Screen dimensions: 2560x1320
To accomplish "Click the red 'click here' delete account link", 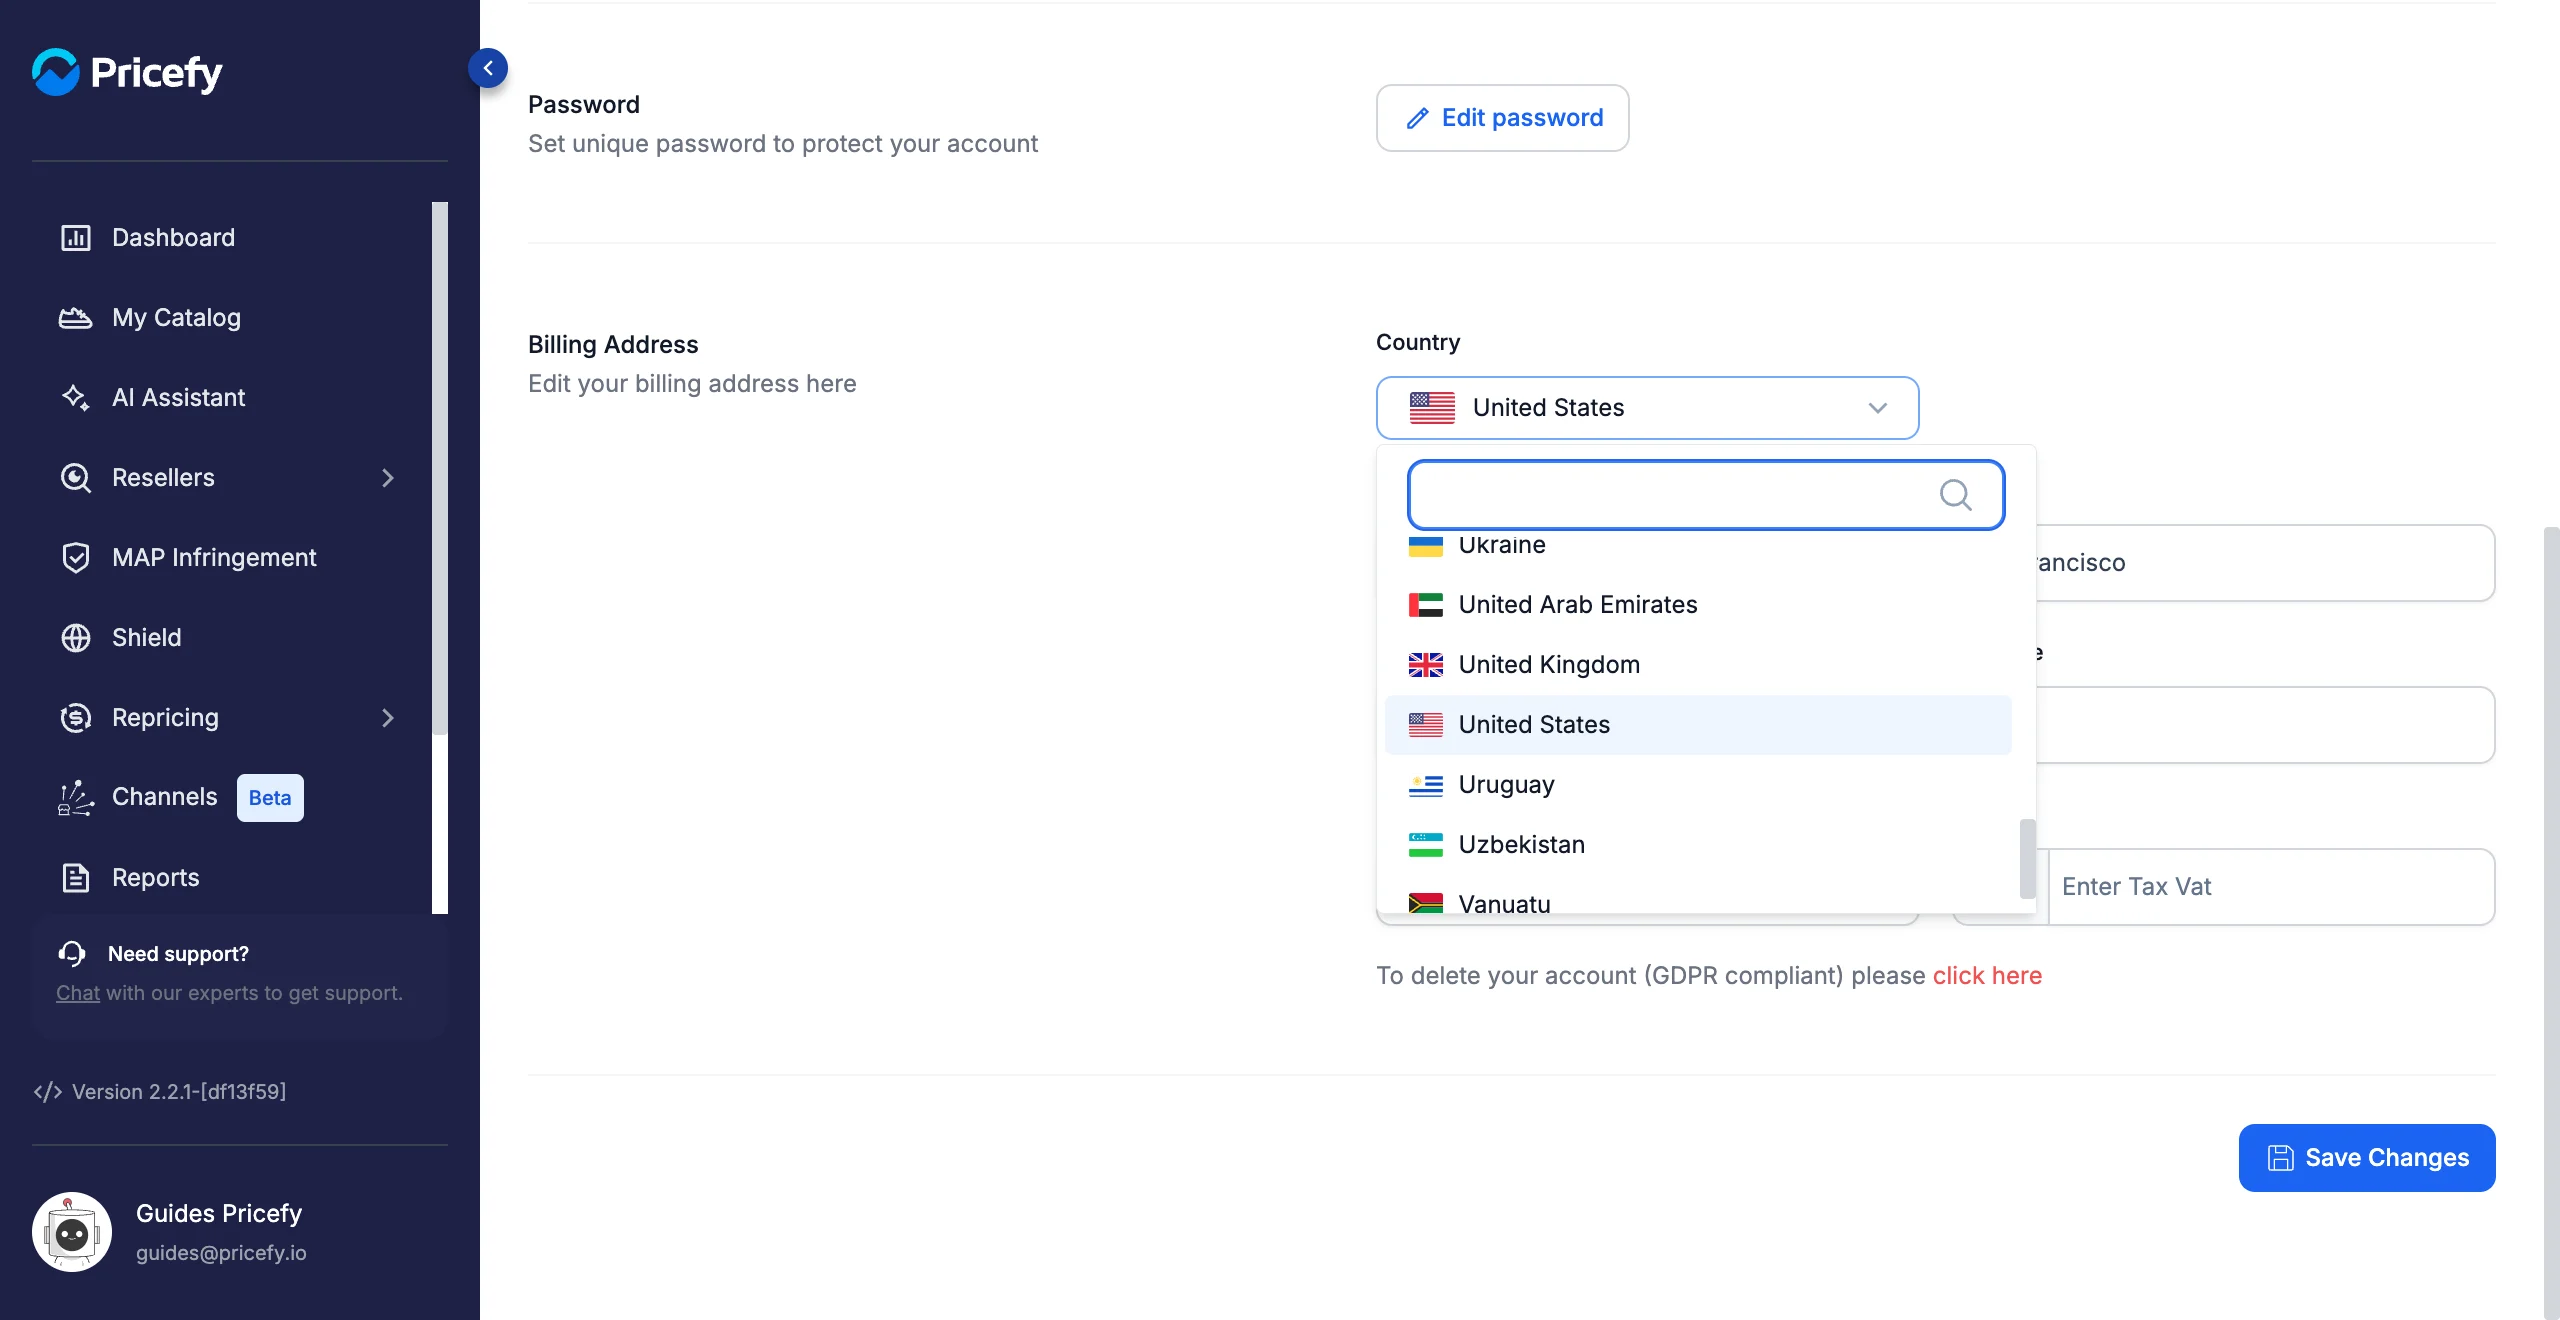I will [1987, 976].
